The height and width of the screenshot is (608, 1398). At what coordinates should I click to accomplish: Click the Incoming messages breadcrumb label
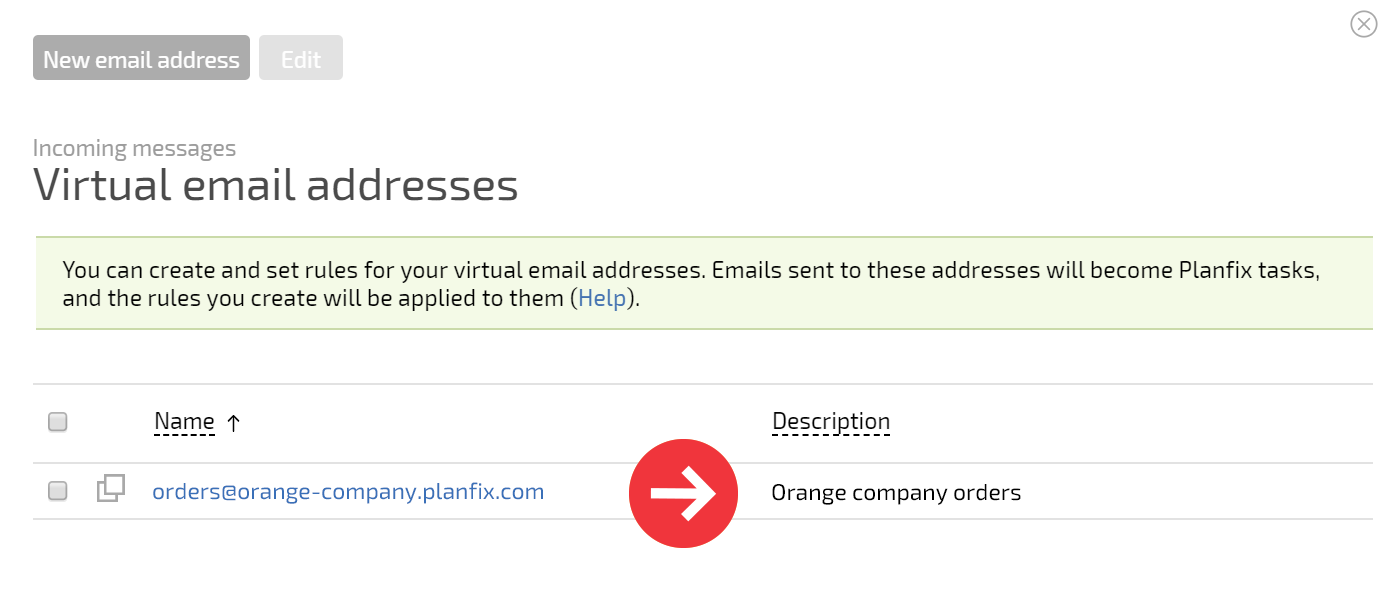pos(134,148)
